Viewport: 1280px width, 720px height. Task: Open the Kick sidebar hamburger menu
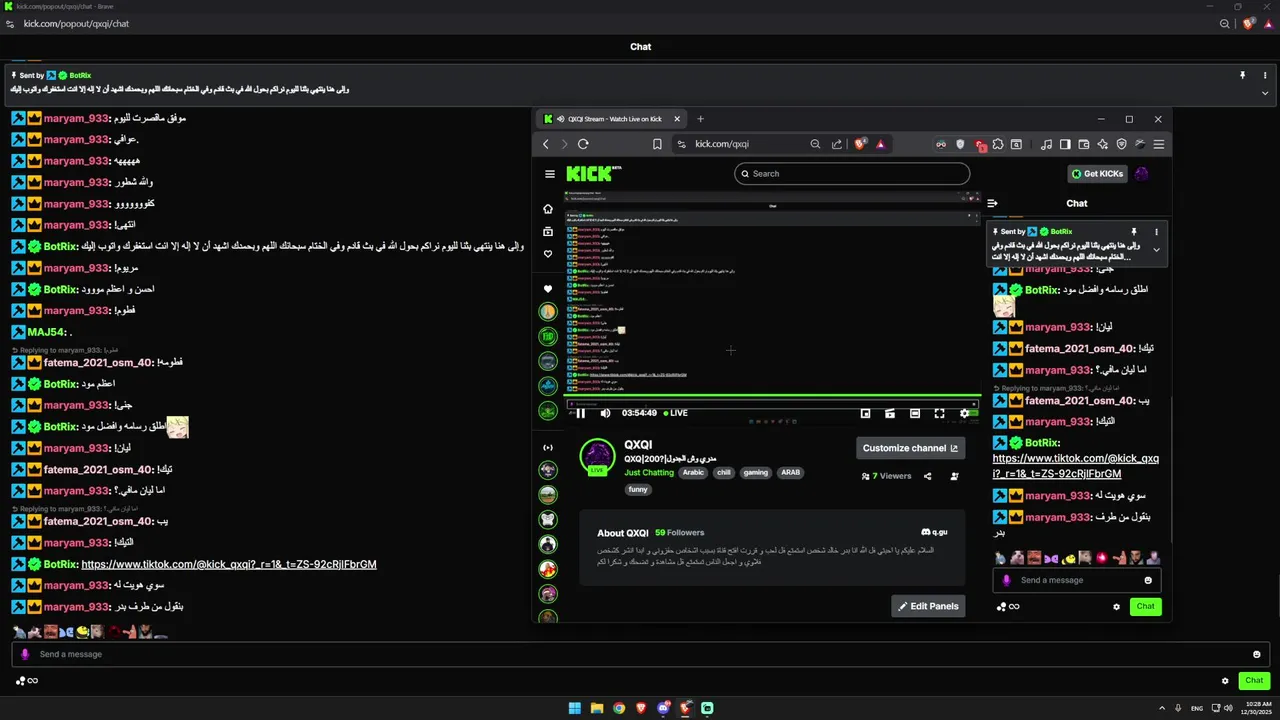[x=549, y=174]
